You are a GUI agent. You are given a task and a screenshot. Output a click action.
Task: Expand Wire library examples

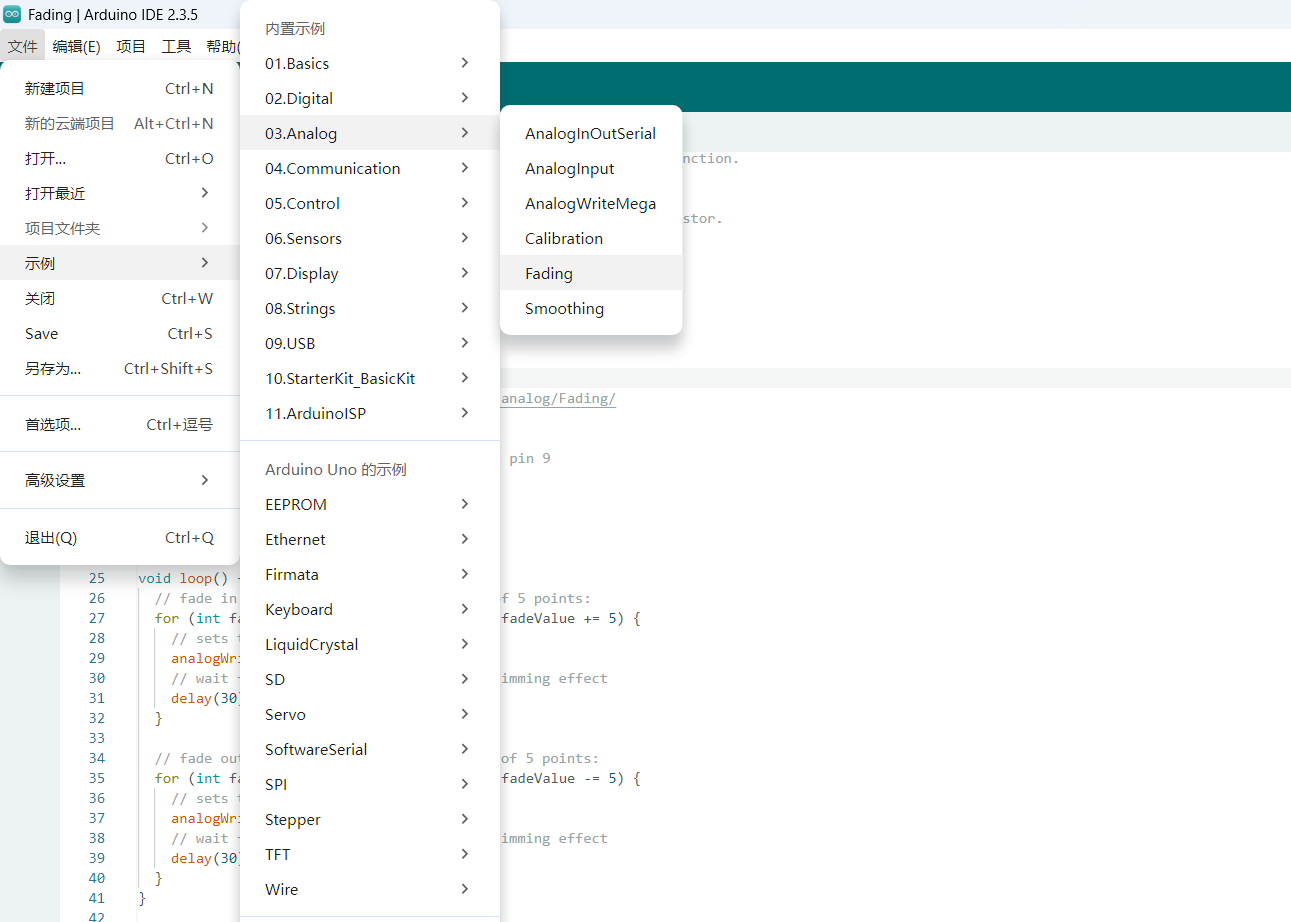pyautogui.click(x=370, y=889)
